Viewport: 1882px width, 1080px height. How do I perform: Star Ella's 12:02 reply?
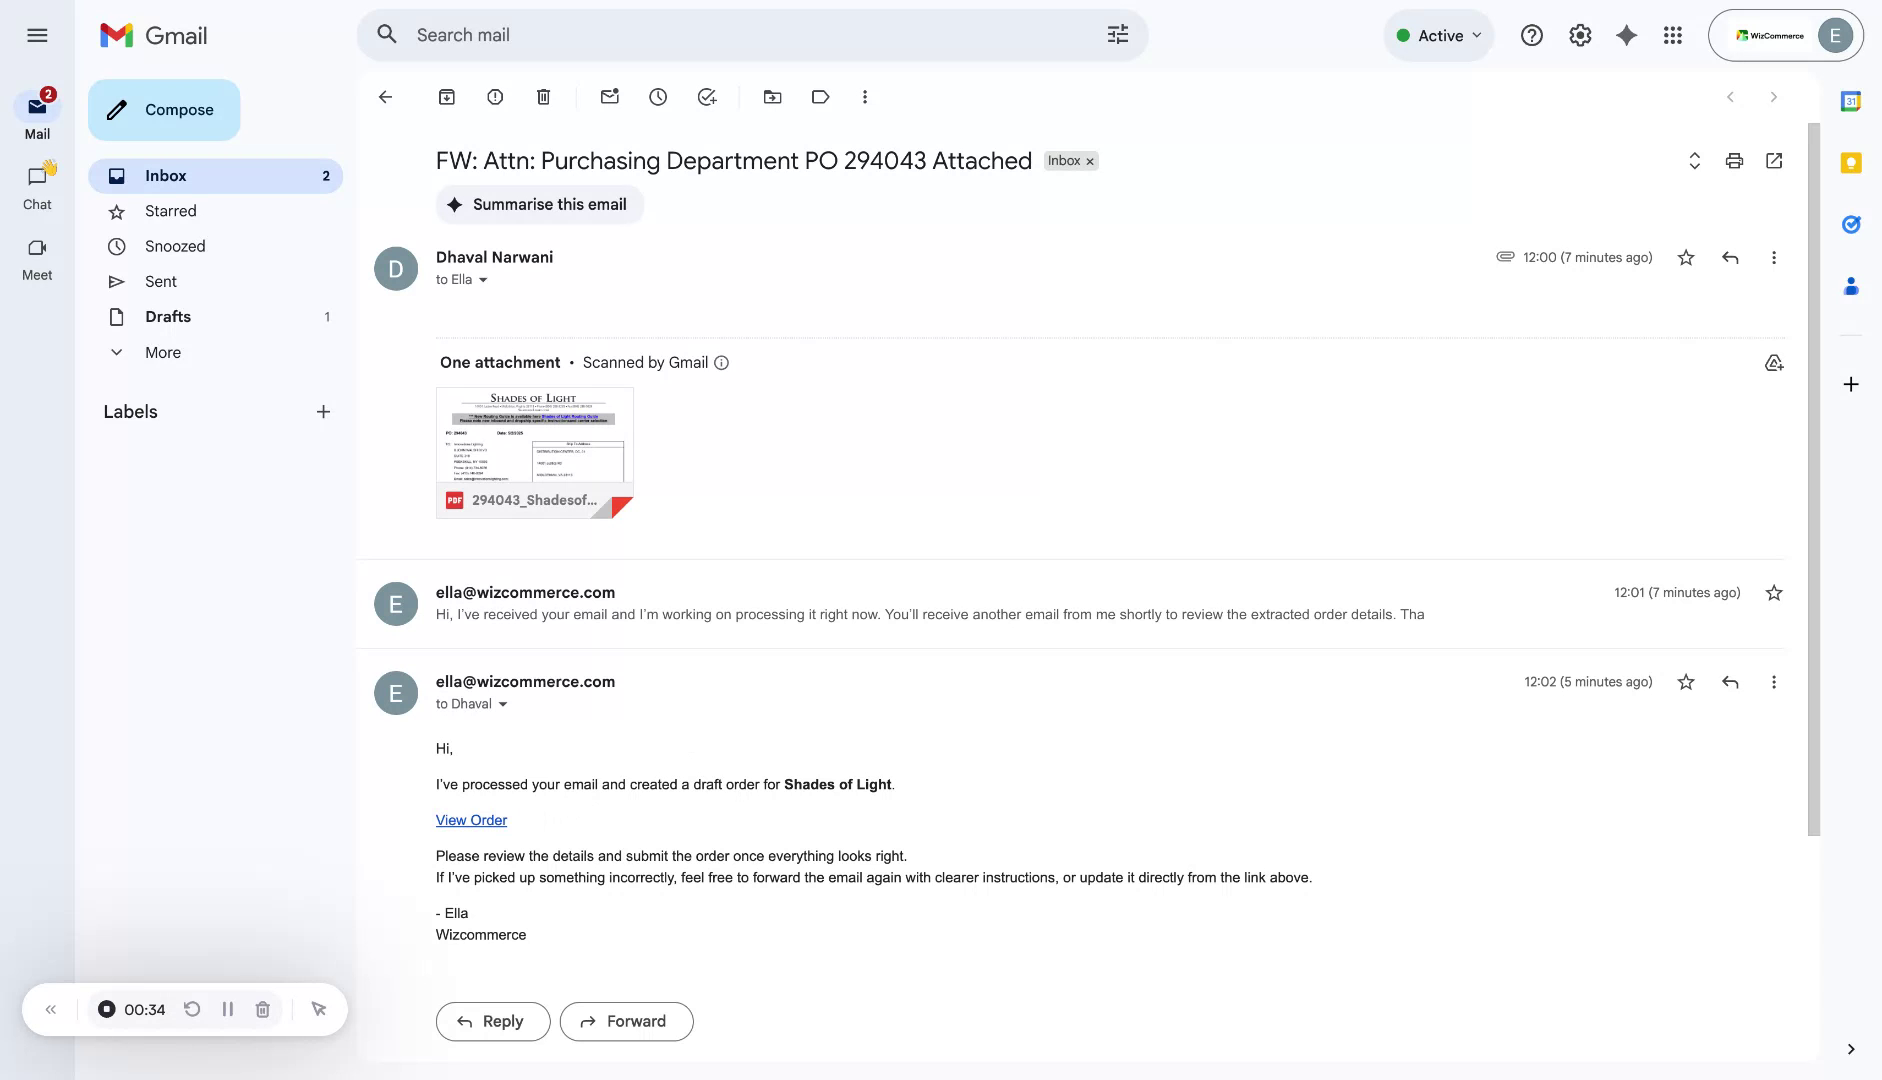(x=1686, y=681)
